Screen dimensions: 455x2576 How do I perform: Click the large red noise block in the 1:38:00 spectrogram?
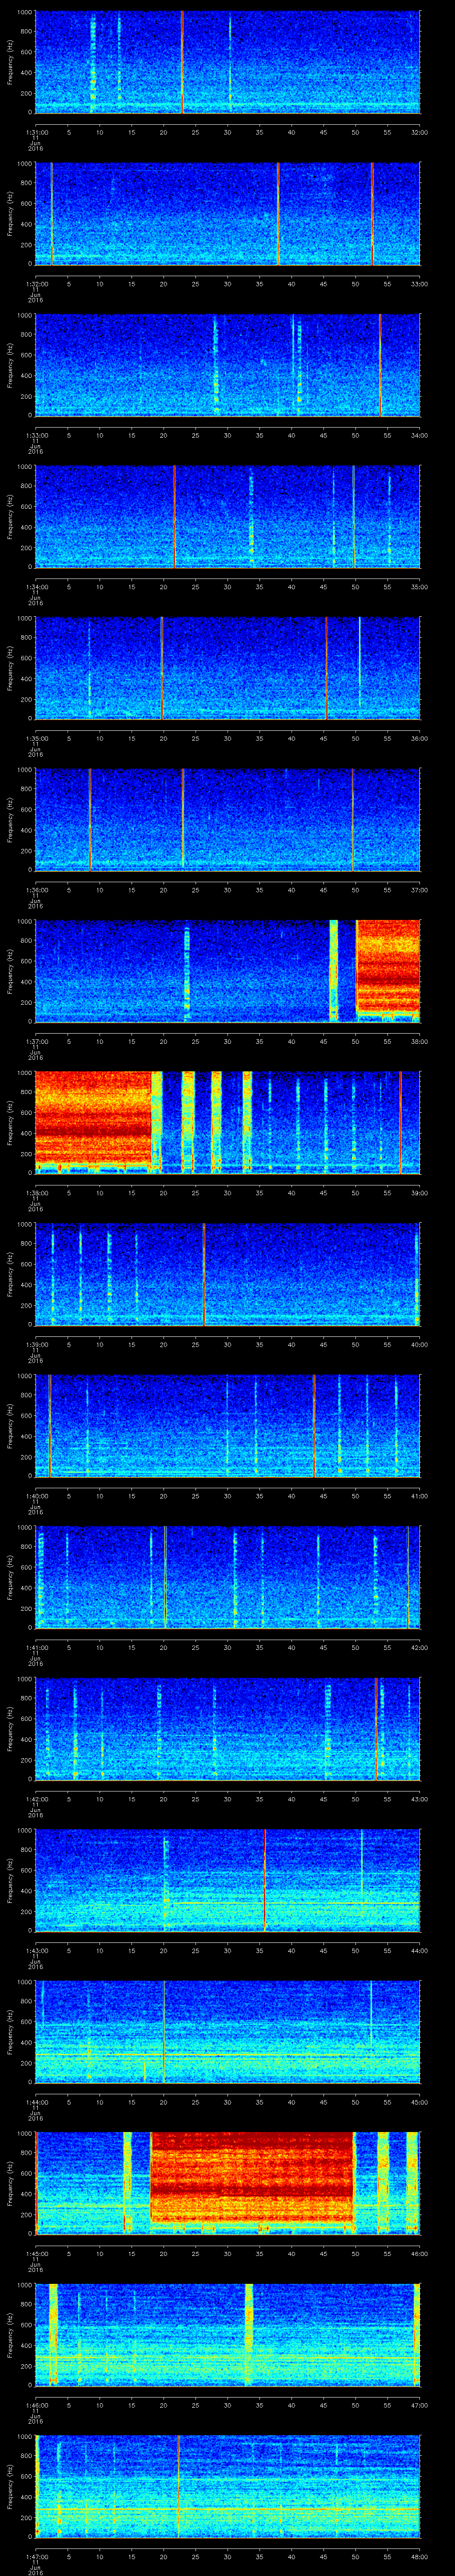pyautogui.click(x=93, y=1119)
